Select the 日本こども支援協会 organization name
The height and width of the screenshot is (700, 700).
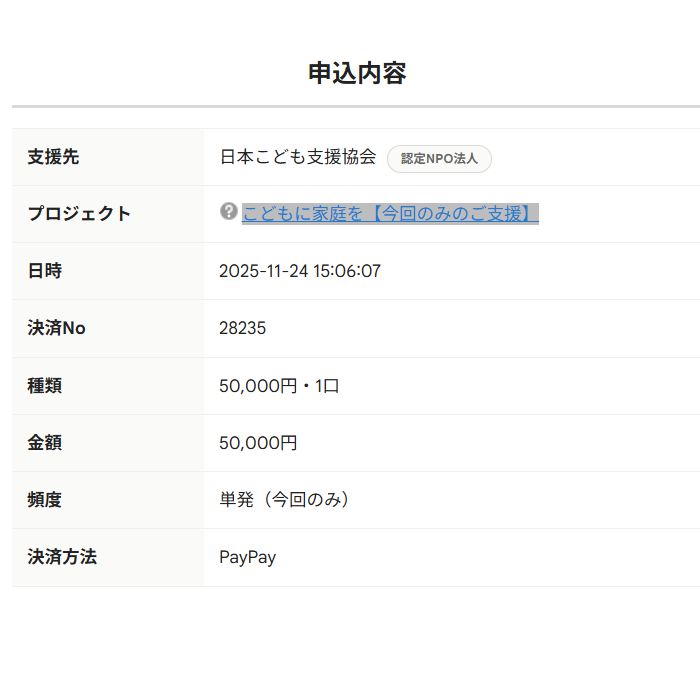[x=298, y=157]
